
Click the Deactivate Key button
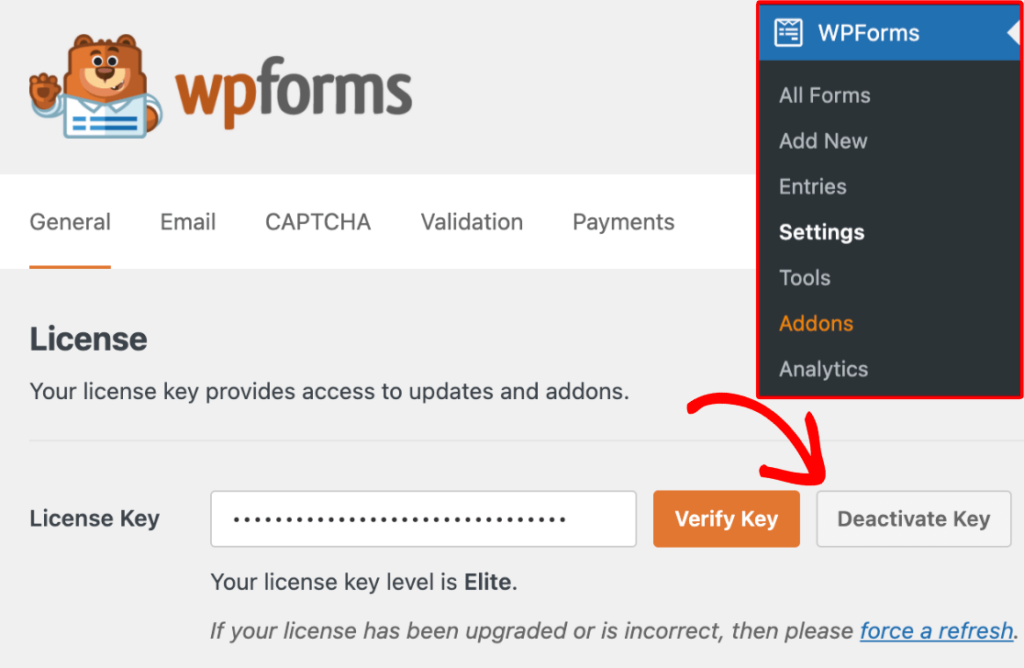tap(913, 519)
